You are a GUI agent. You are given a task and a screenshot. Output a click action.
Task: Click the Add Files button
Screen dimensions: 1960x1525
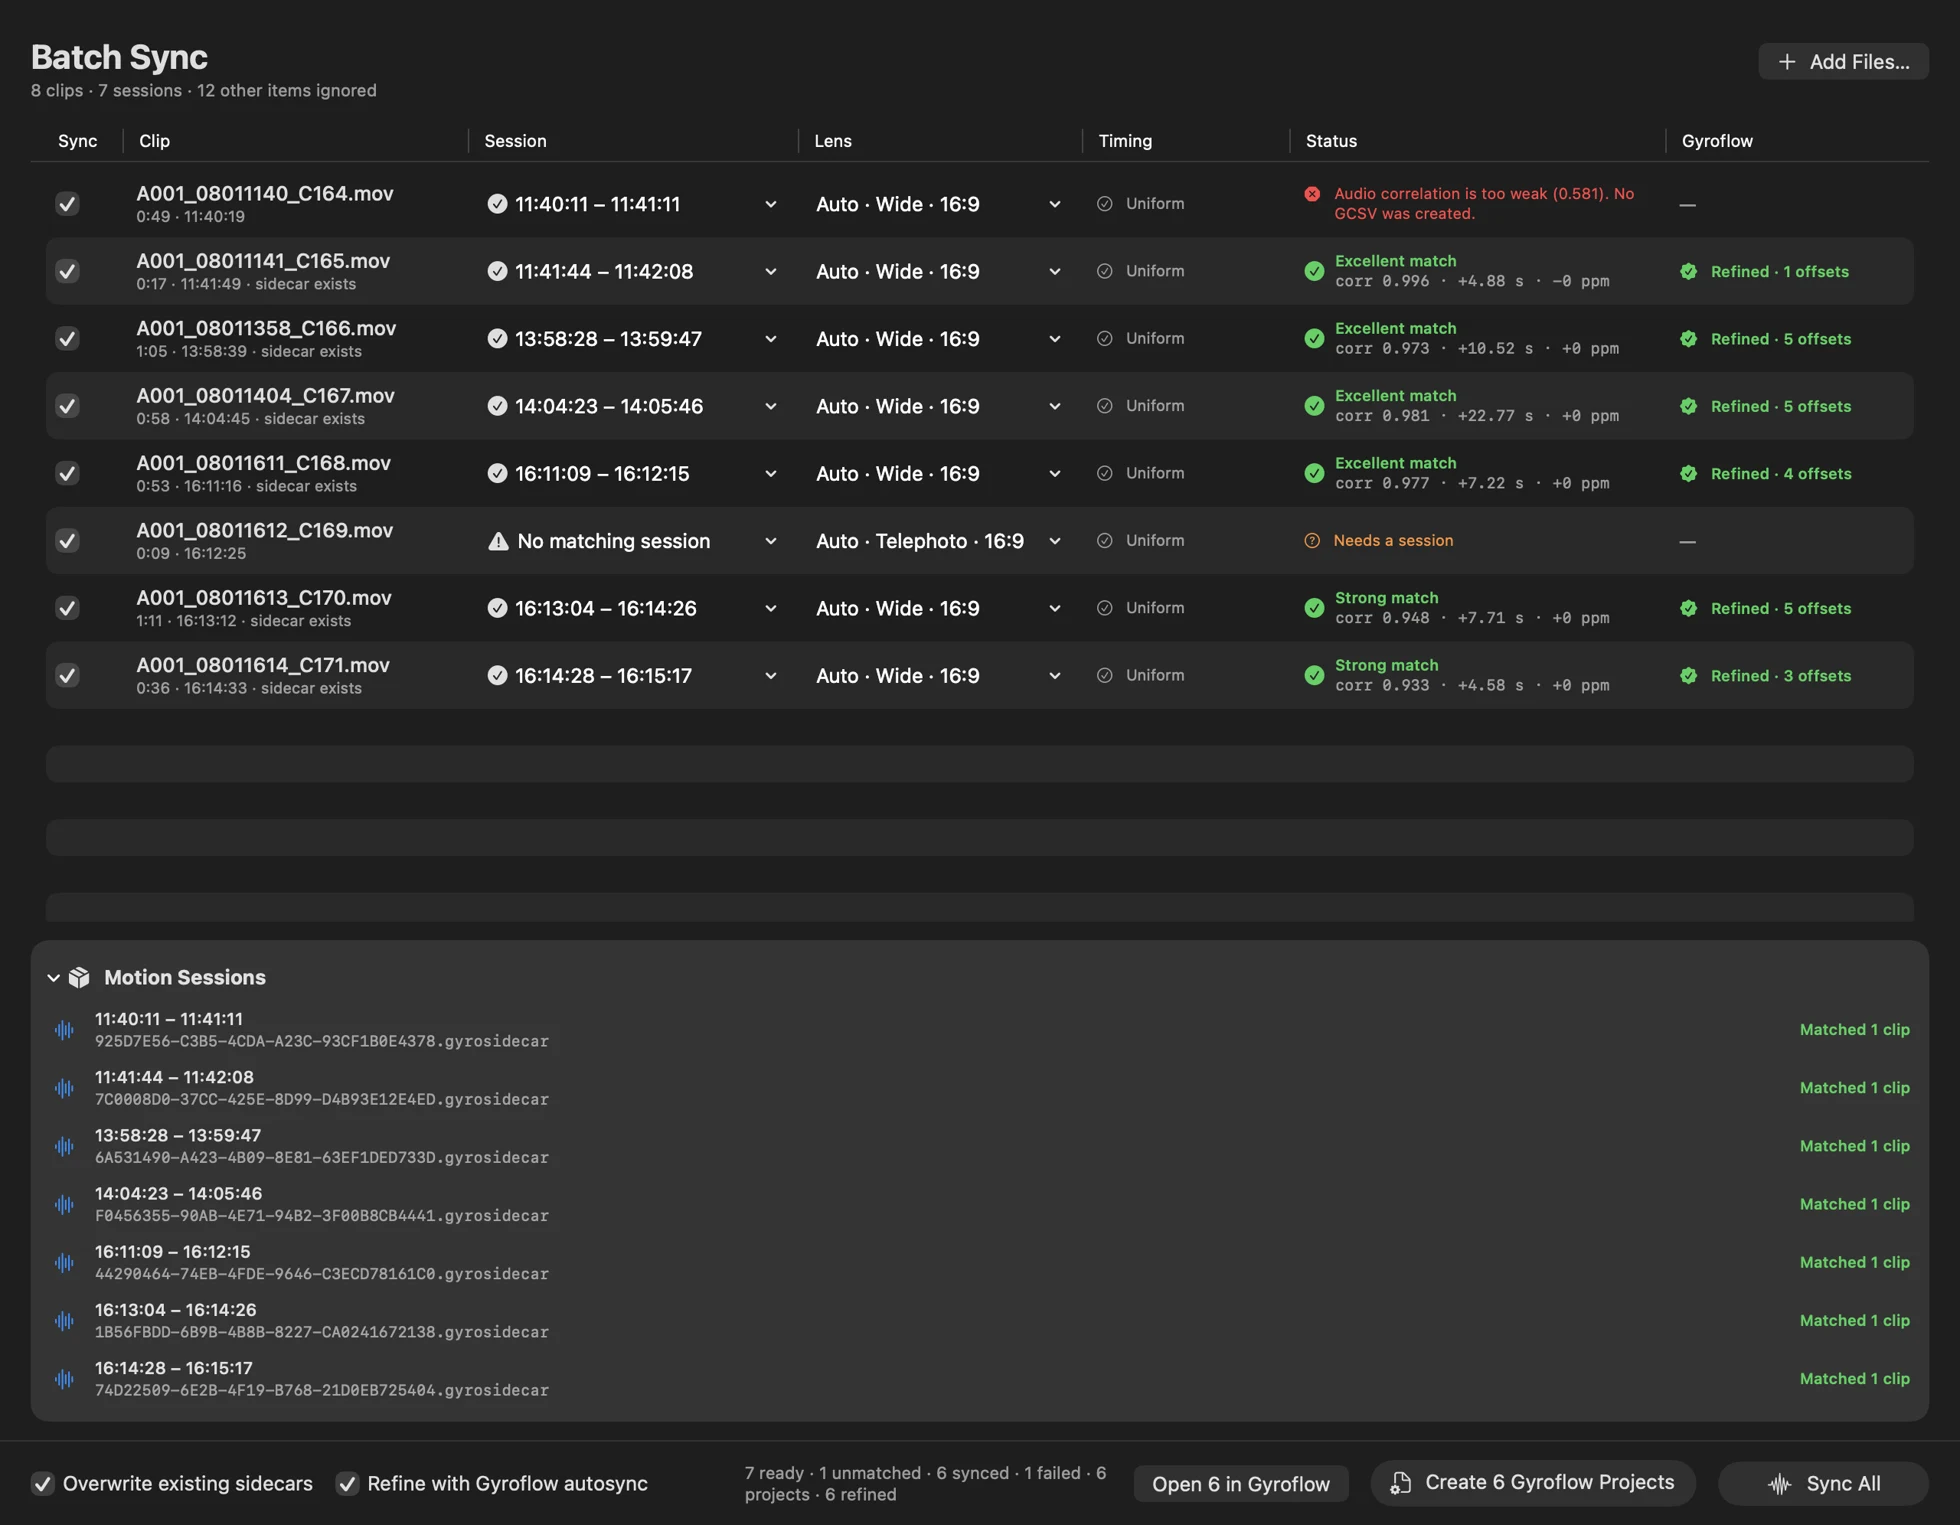tap(1843, 62)
